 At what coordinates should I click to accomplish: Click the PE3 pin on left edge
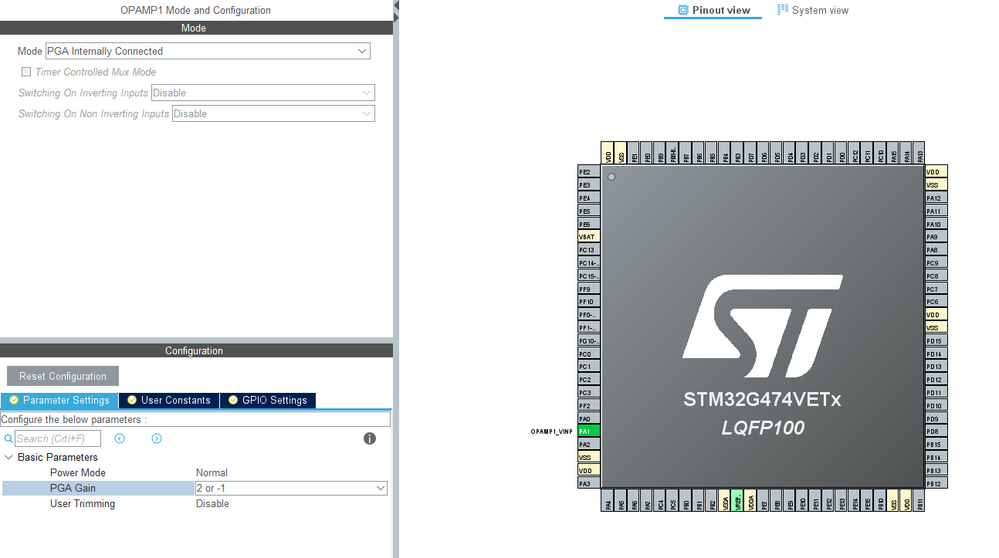tap(588, 185)
